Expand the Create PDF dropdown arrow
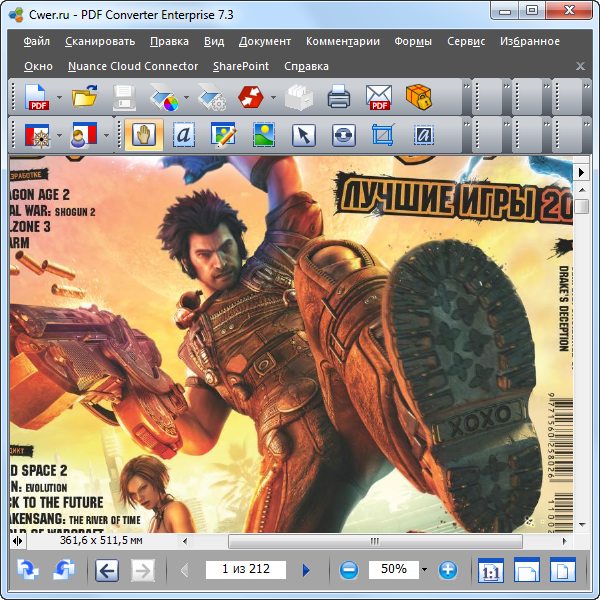This screenshot has height=600, width=600. click(x=59, y=98)
